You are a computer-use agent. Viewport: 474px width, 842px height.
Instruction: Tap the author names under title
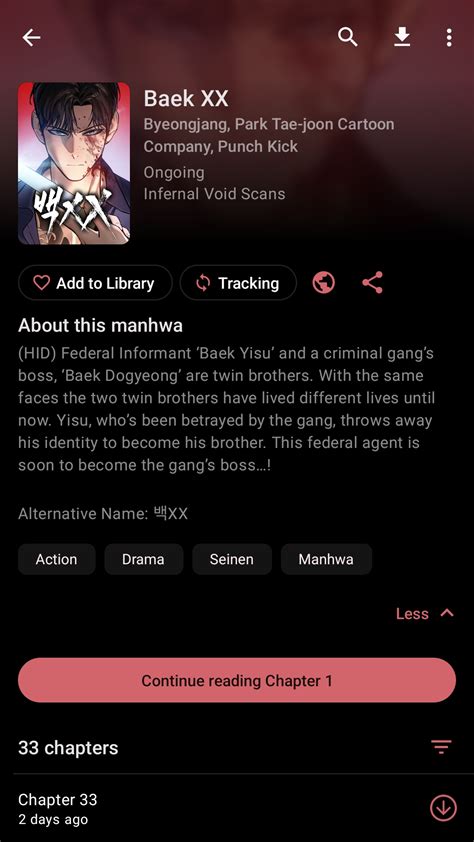pos(268,135)
